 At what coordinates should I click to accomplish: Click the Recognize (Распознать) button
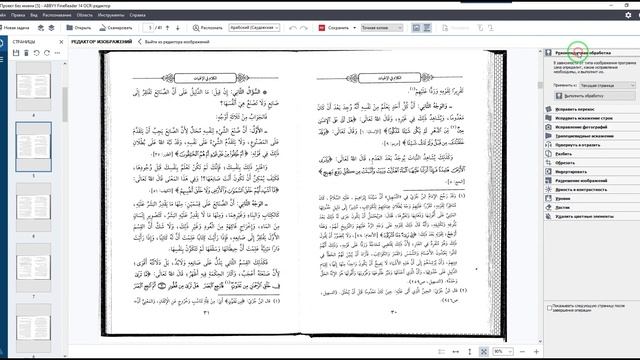(x=207, y=28)
